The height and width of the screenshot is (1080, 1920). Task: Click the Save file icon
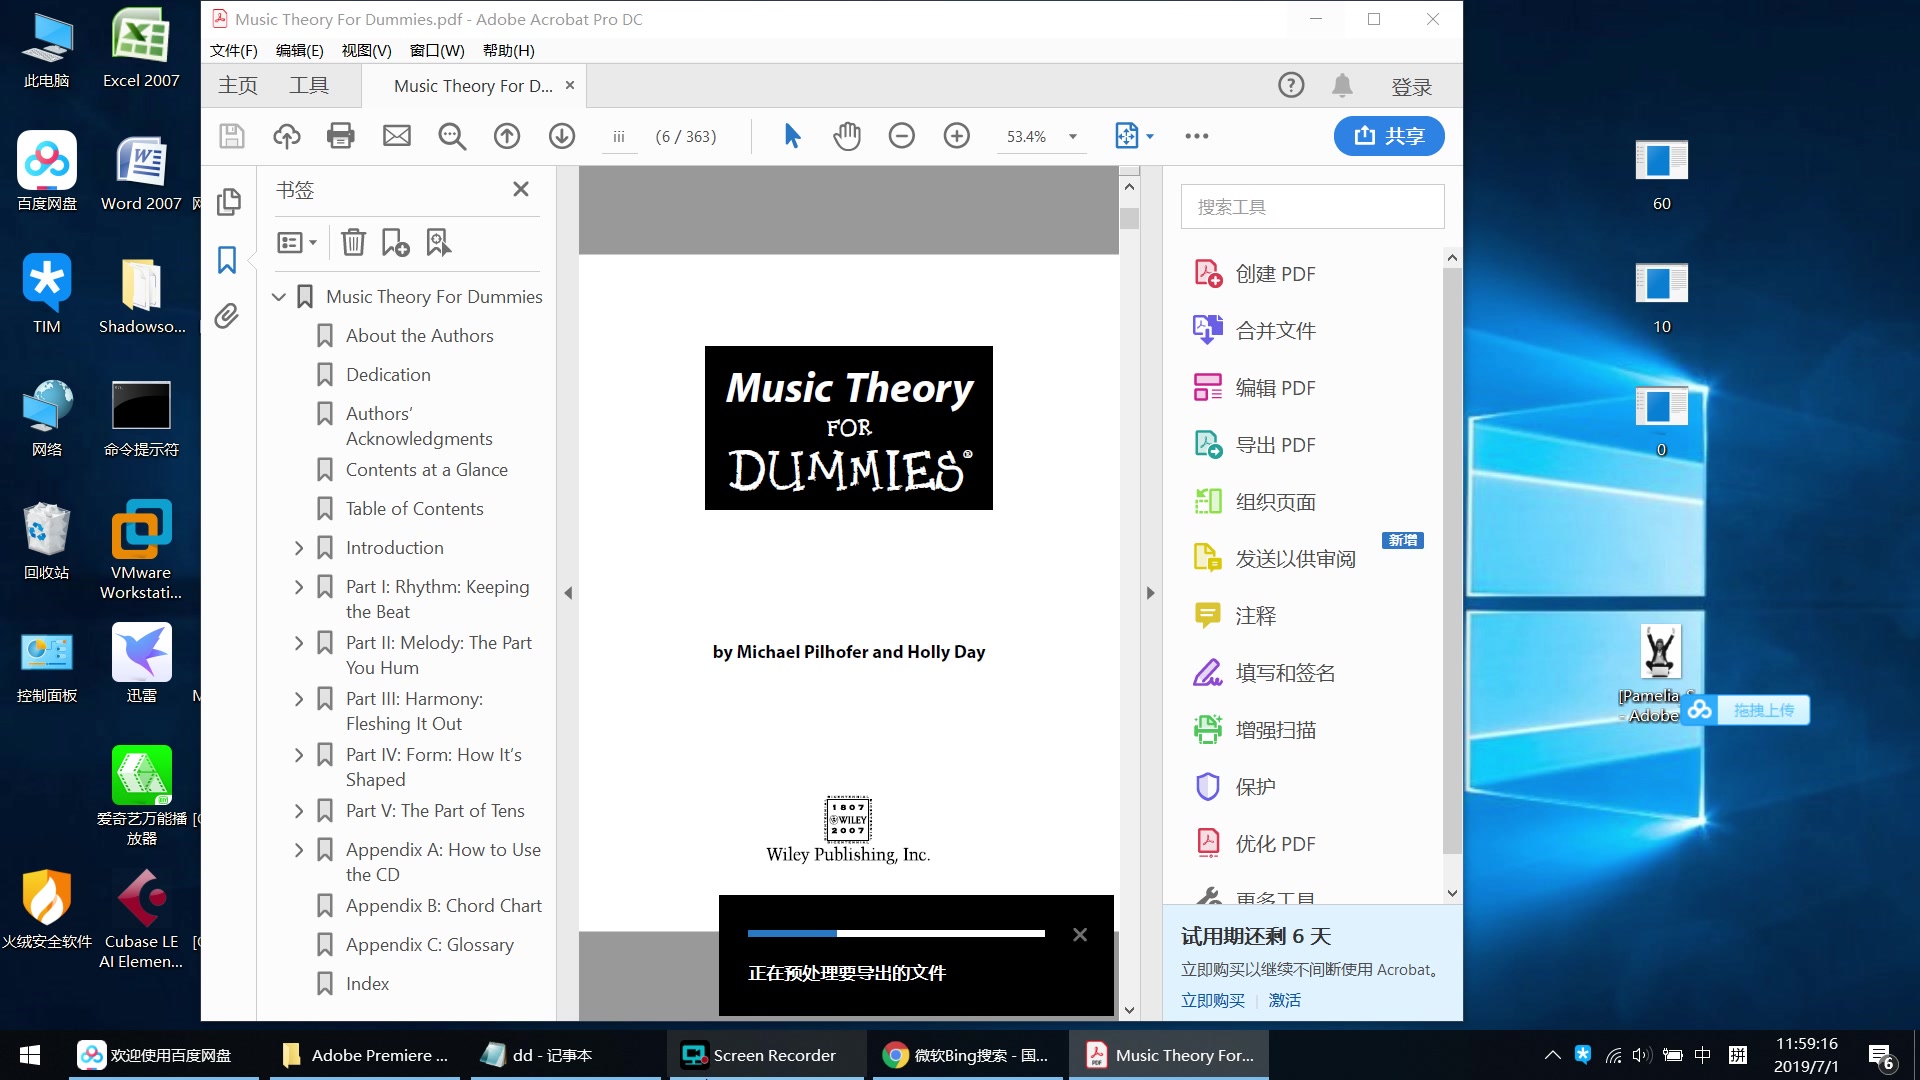(x=232, y=136)
